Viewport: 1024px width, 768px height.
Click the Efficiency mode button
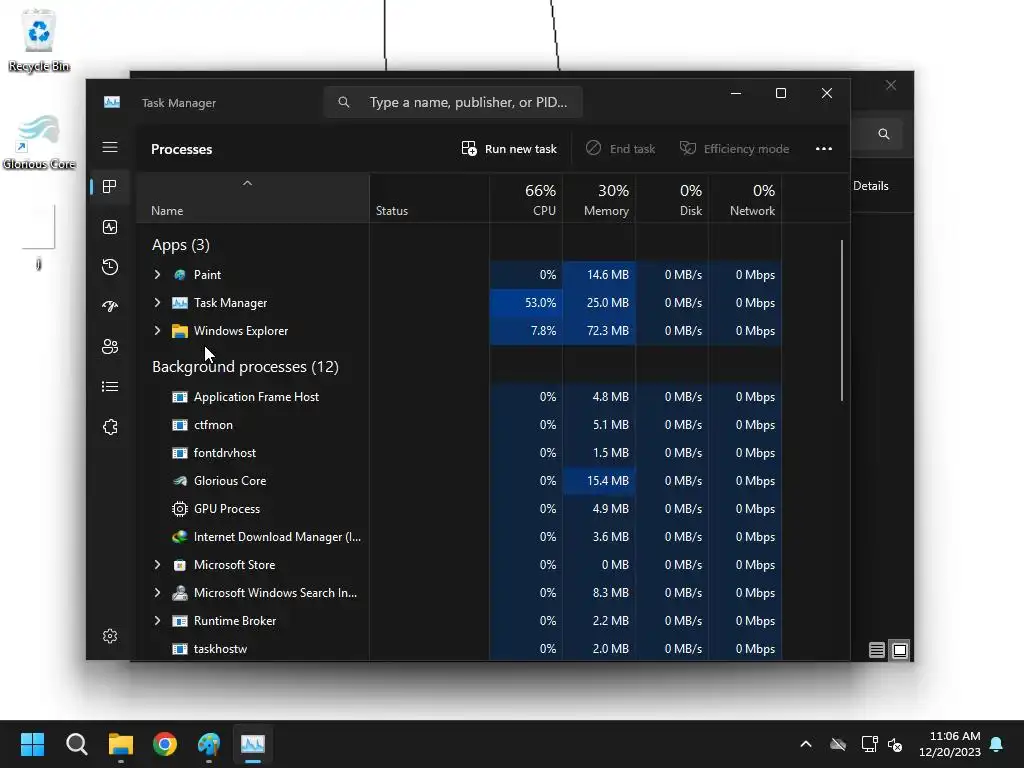735,149
